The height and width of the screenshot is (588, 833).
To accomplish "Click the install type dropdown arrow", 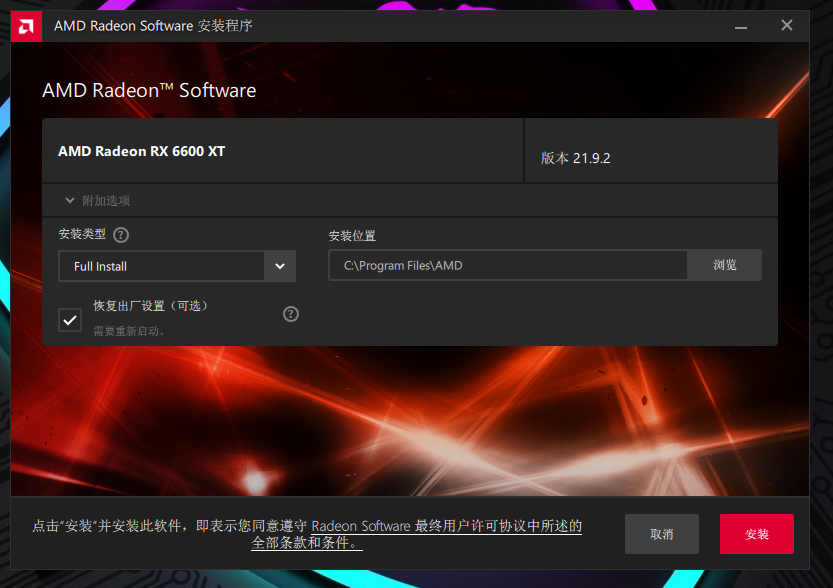I will pyautogui.click(x=280, y=266).
